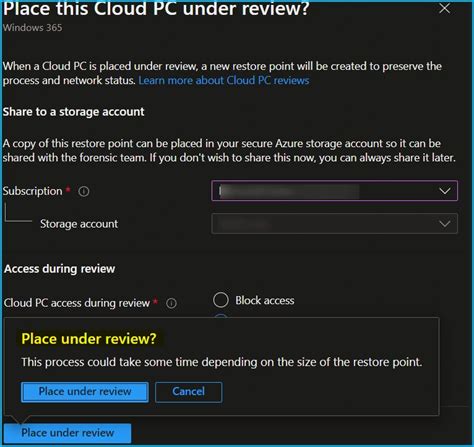
Task: Confirm with Place under review in the popup
Action: [85, 392]
